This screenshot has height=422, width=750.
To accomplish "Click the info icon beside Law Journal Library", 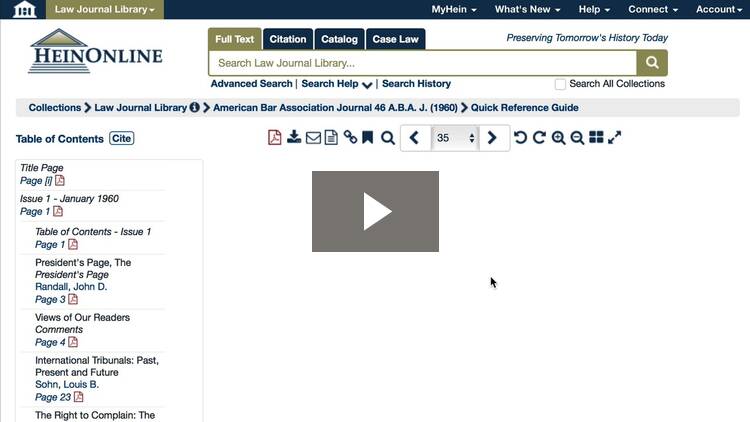I will 194,108.
